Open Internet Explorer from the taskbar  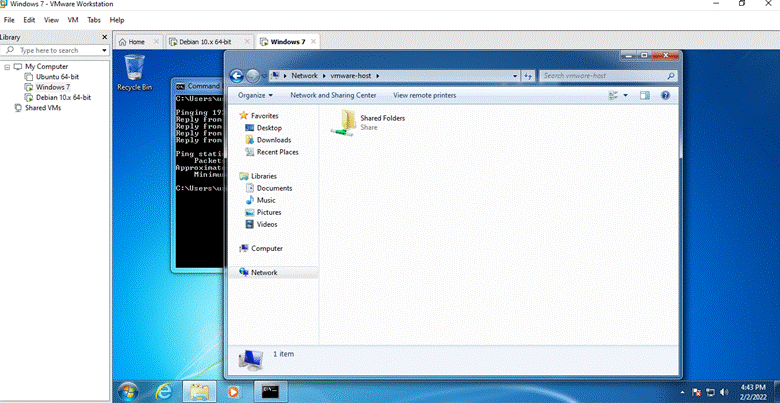pos(164,392)
